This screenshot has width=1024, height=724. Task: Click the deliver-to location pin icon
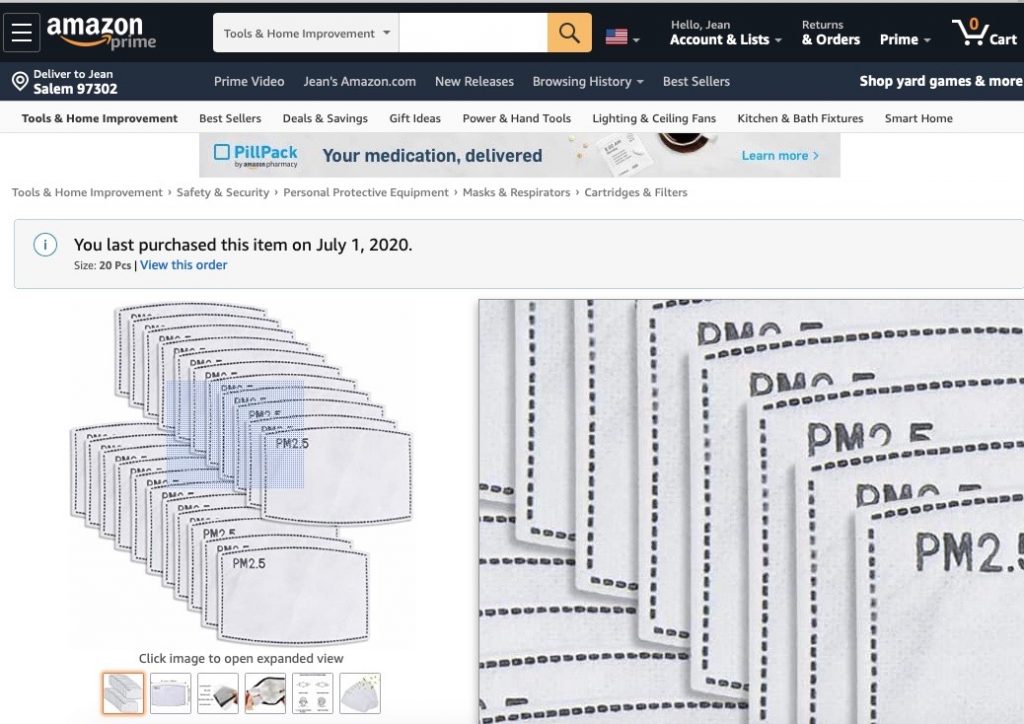pyautogui.click(x=19, y=81)
